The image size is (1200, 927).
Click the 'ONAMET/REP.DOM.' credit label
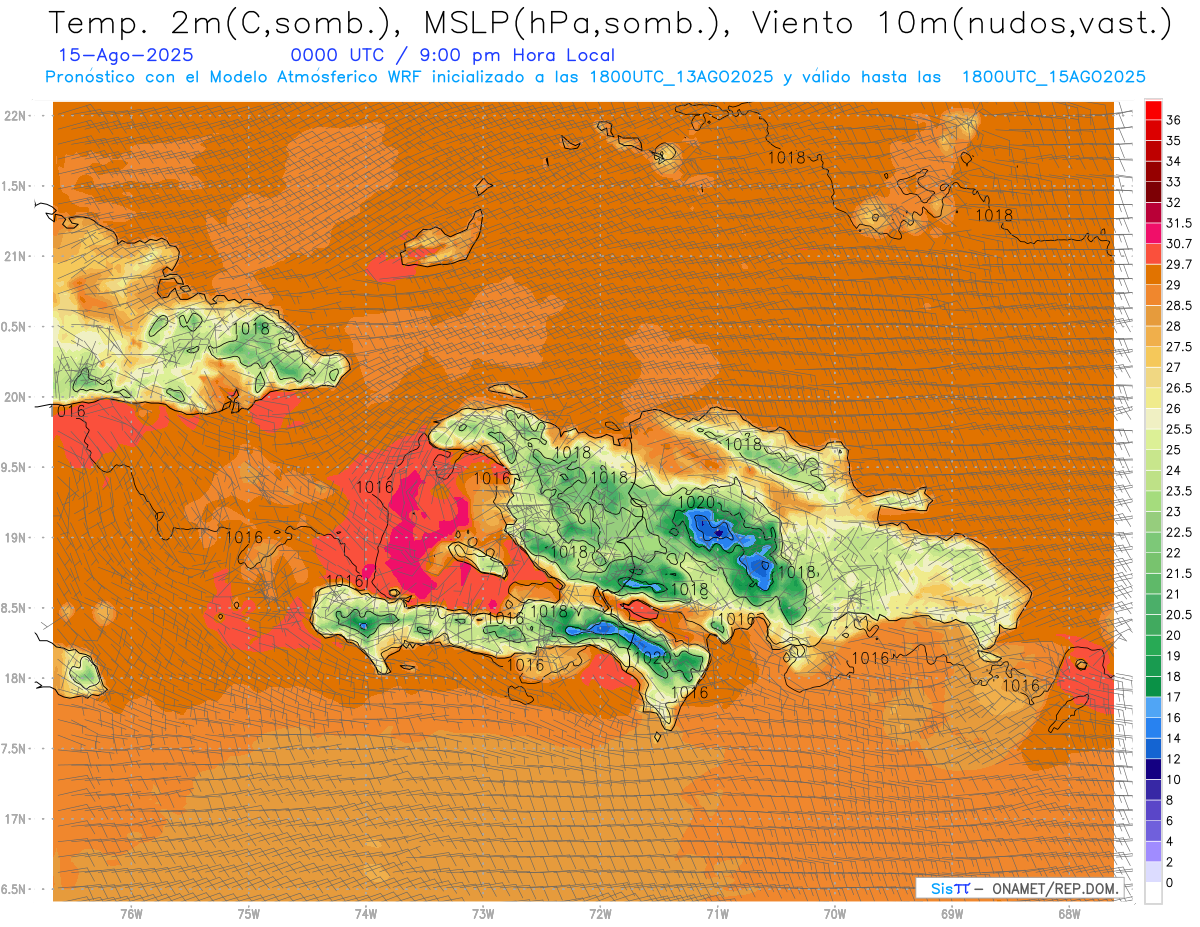pos(1054,888)
